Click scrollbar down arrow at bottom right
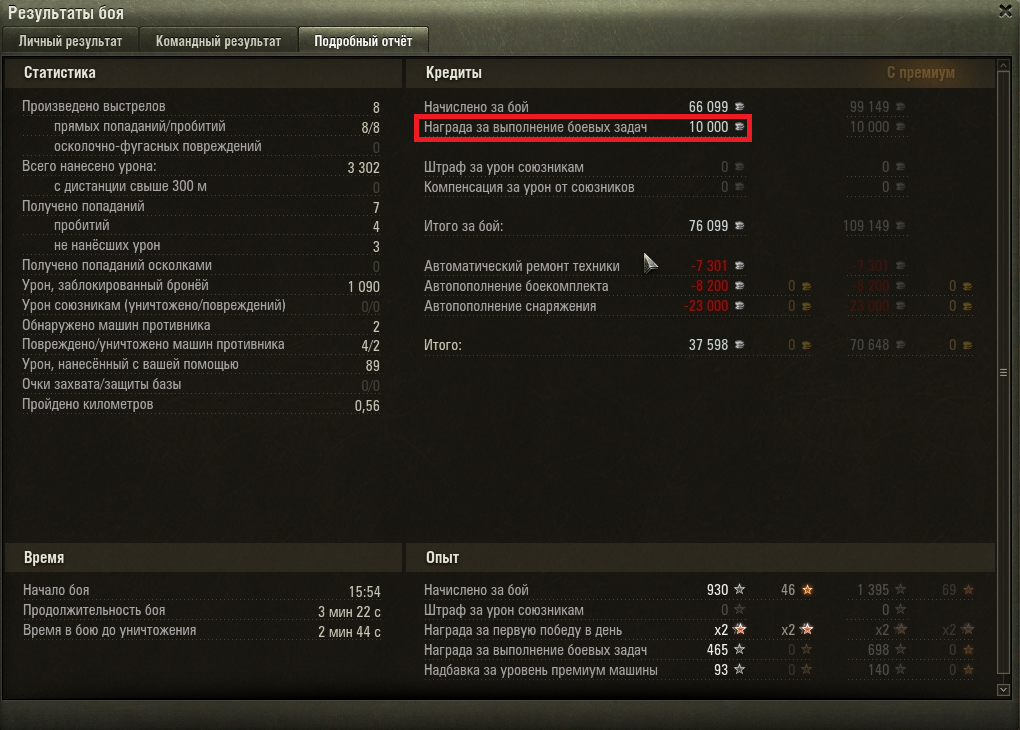Viewport: 1020px width, 730px height. 1003,690
